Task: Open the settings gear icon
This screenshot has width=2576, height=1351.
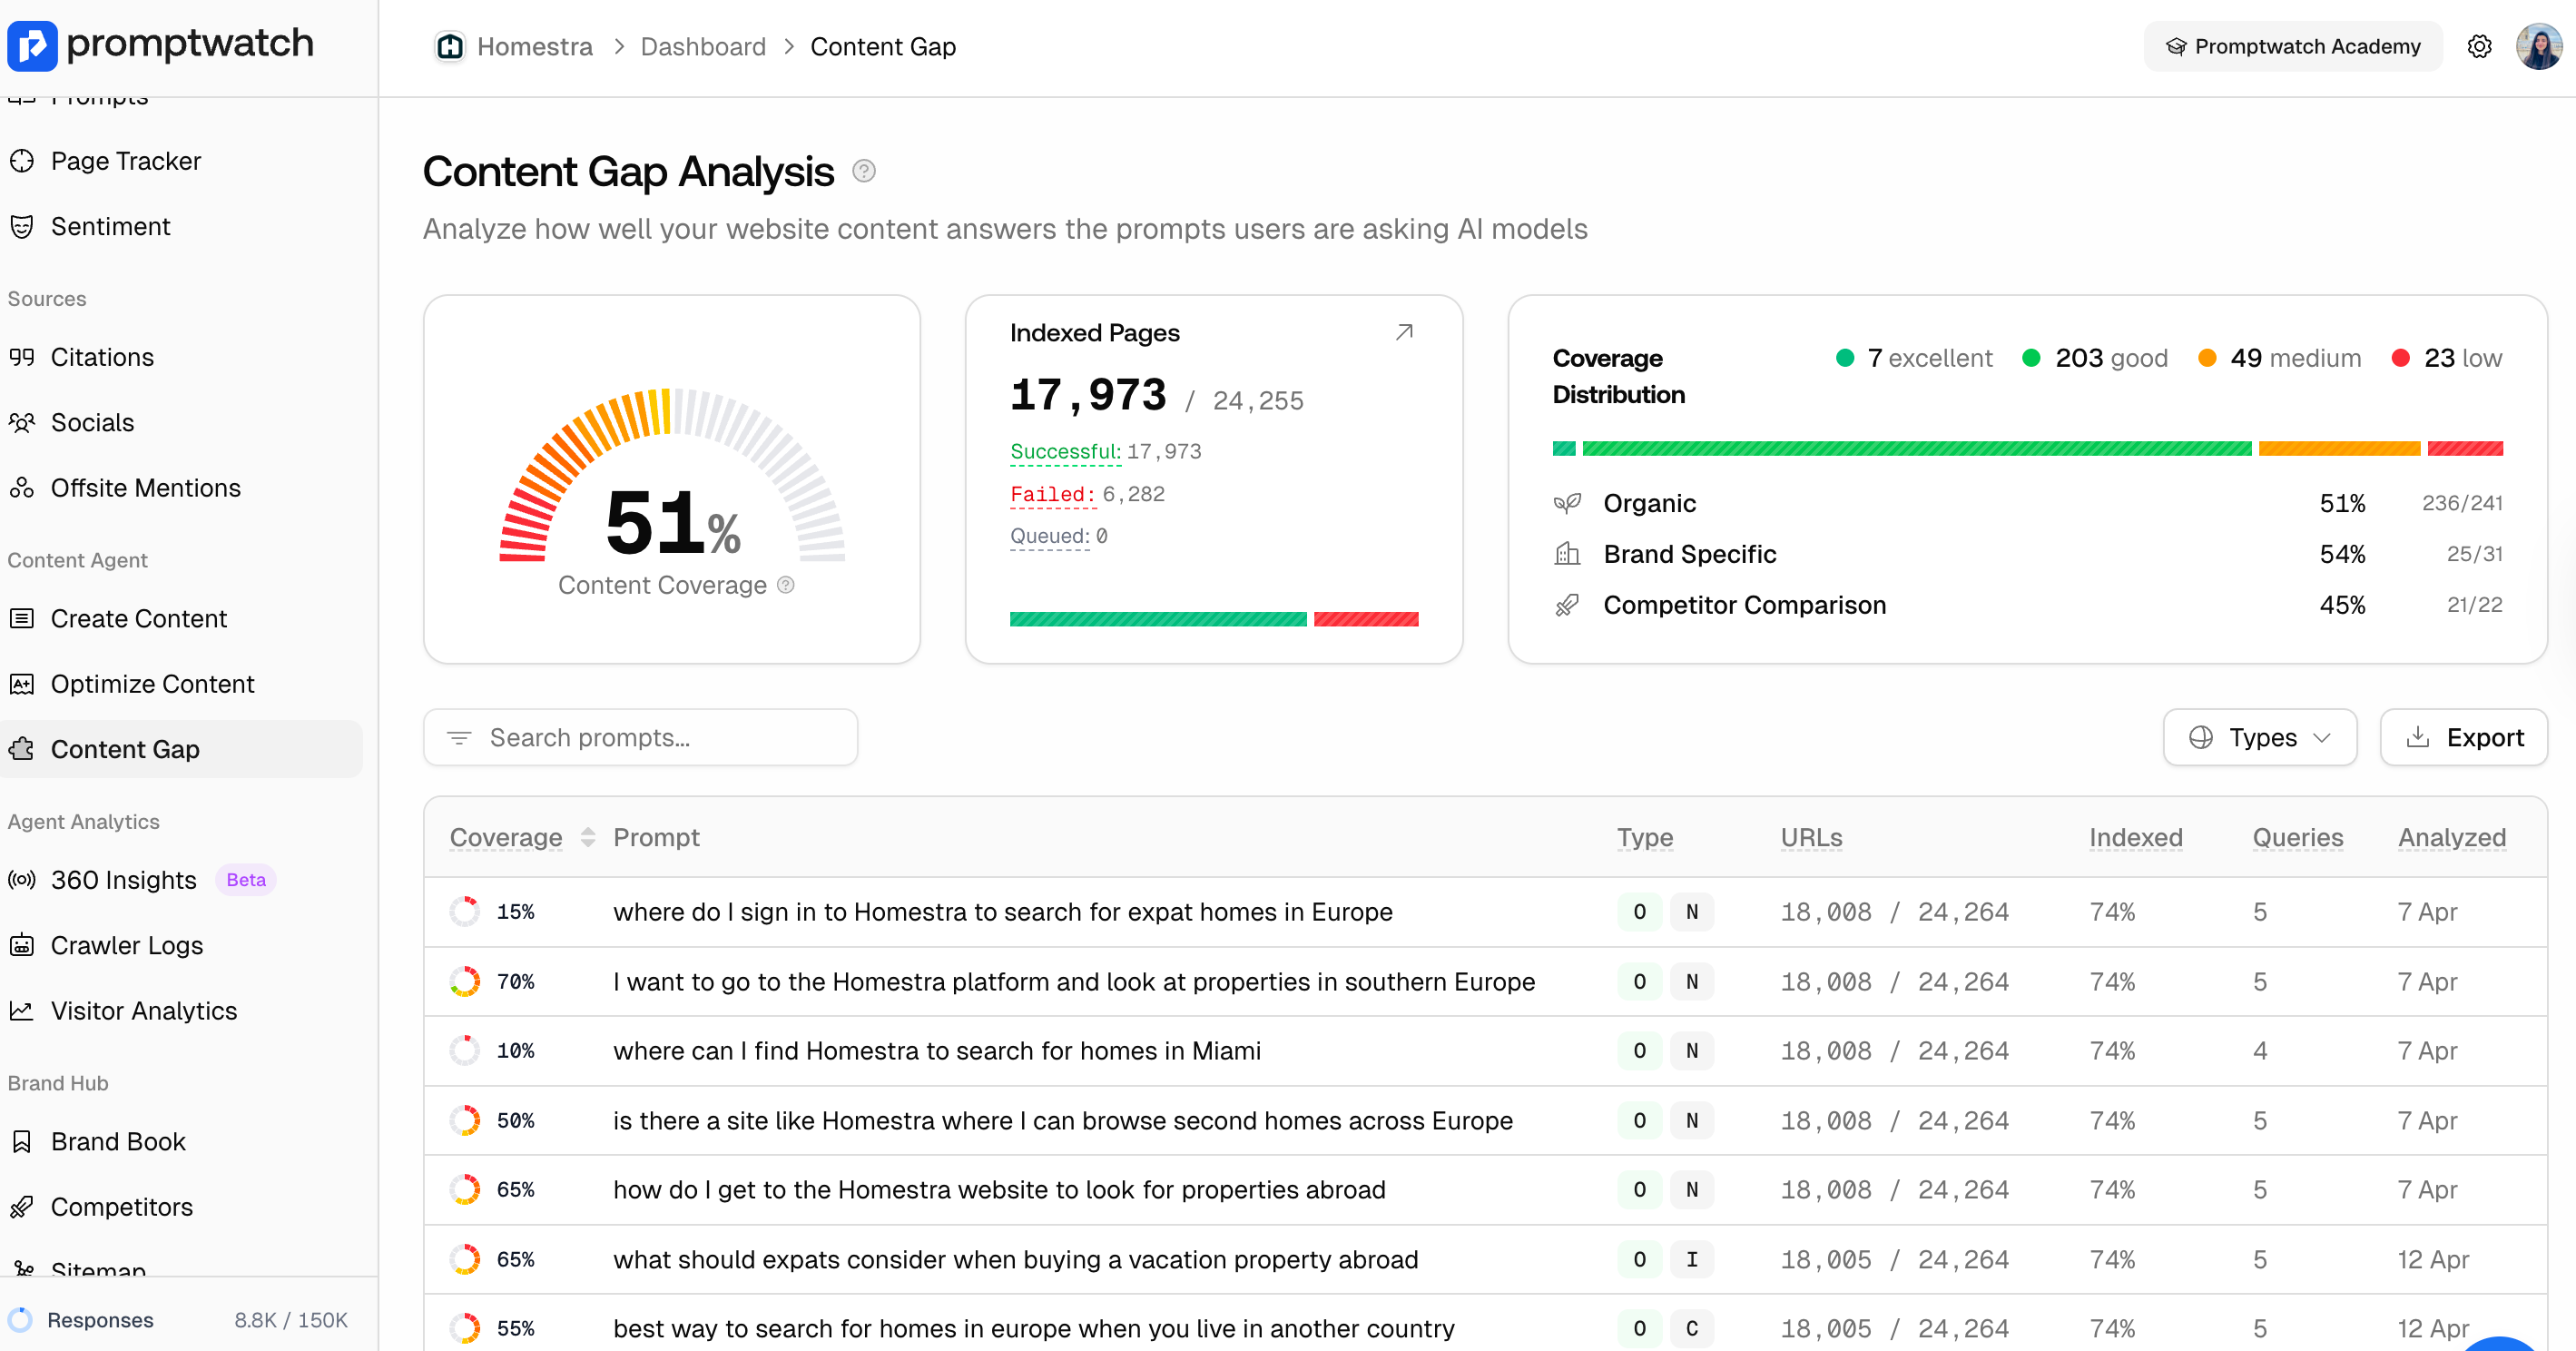Action: coord(2479,46)
